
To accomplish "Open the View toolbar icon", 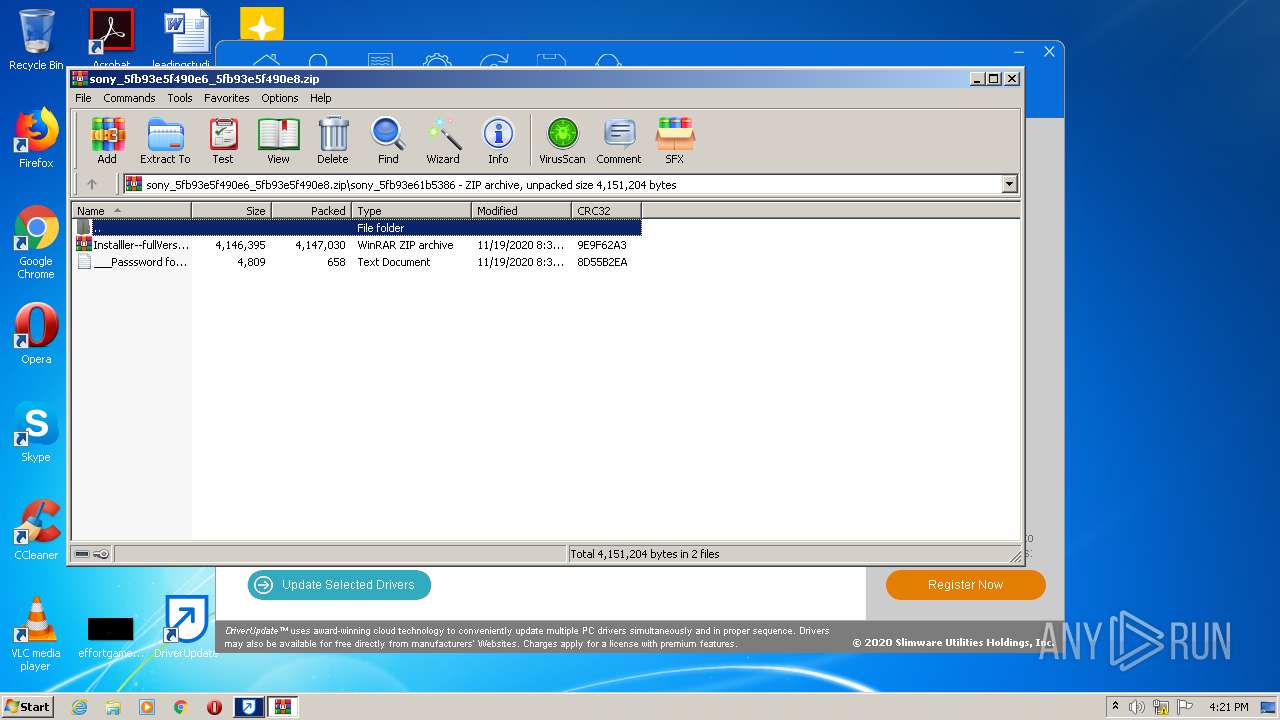I will (x=278, y=140).
